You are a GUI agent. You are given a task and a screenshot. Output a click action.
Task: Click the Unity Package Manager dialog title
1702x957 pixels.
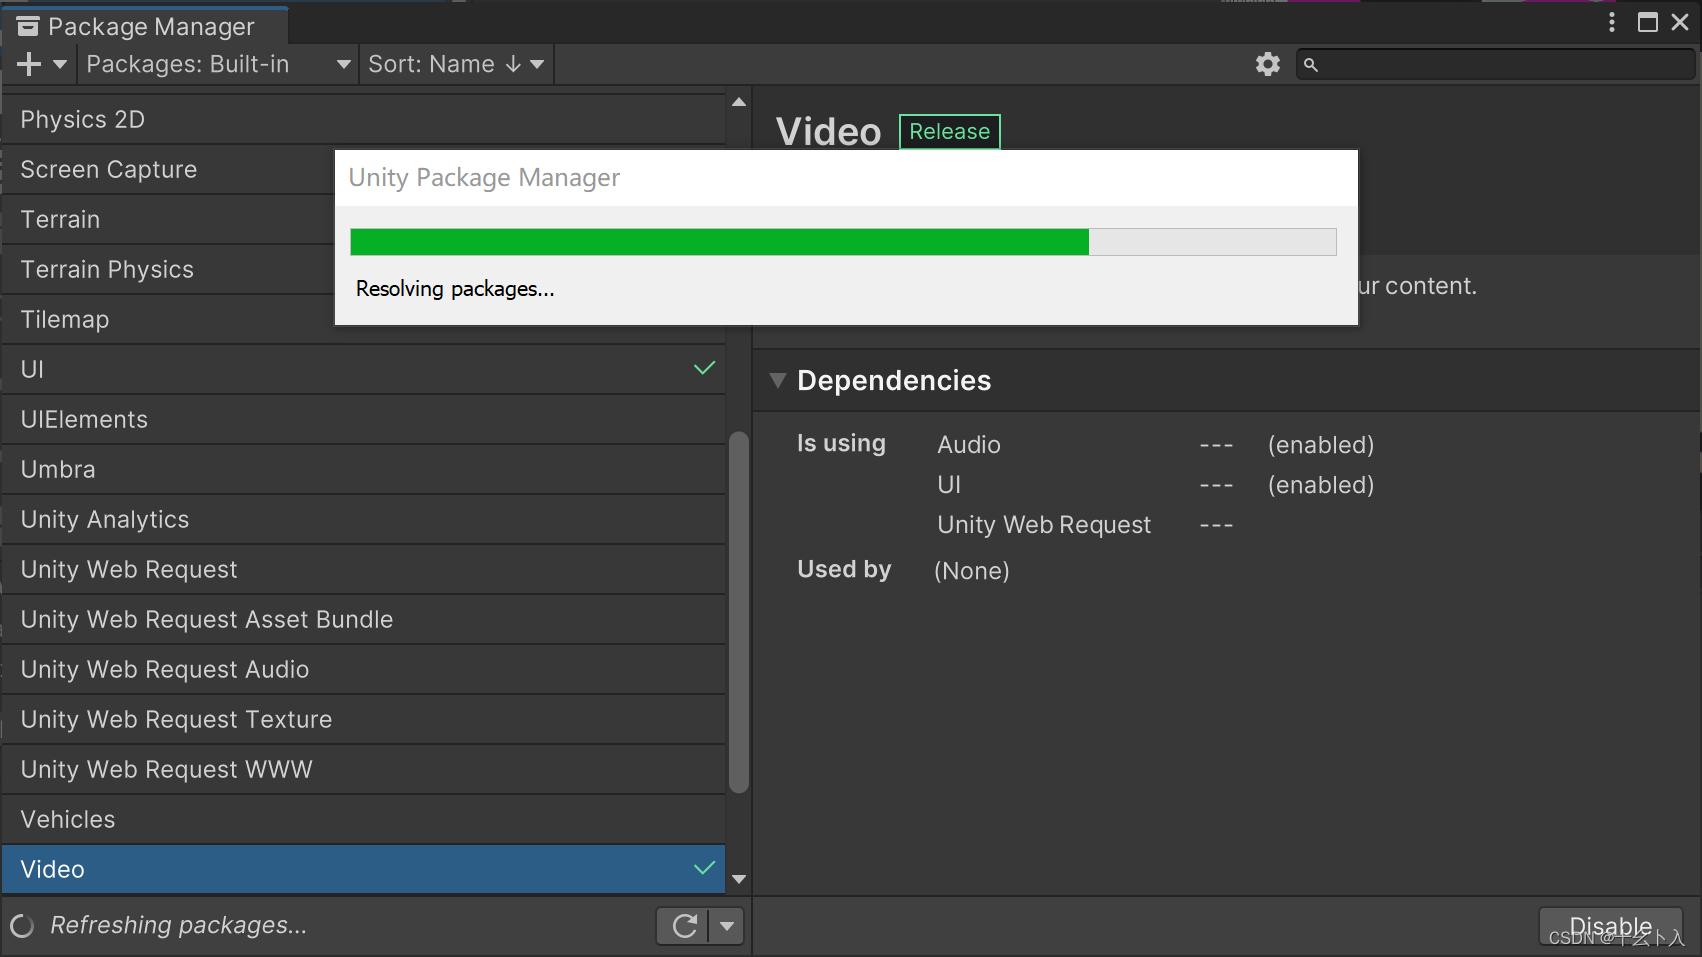(x=484, y=178)
